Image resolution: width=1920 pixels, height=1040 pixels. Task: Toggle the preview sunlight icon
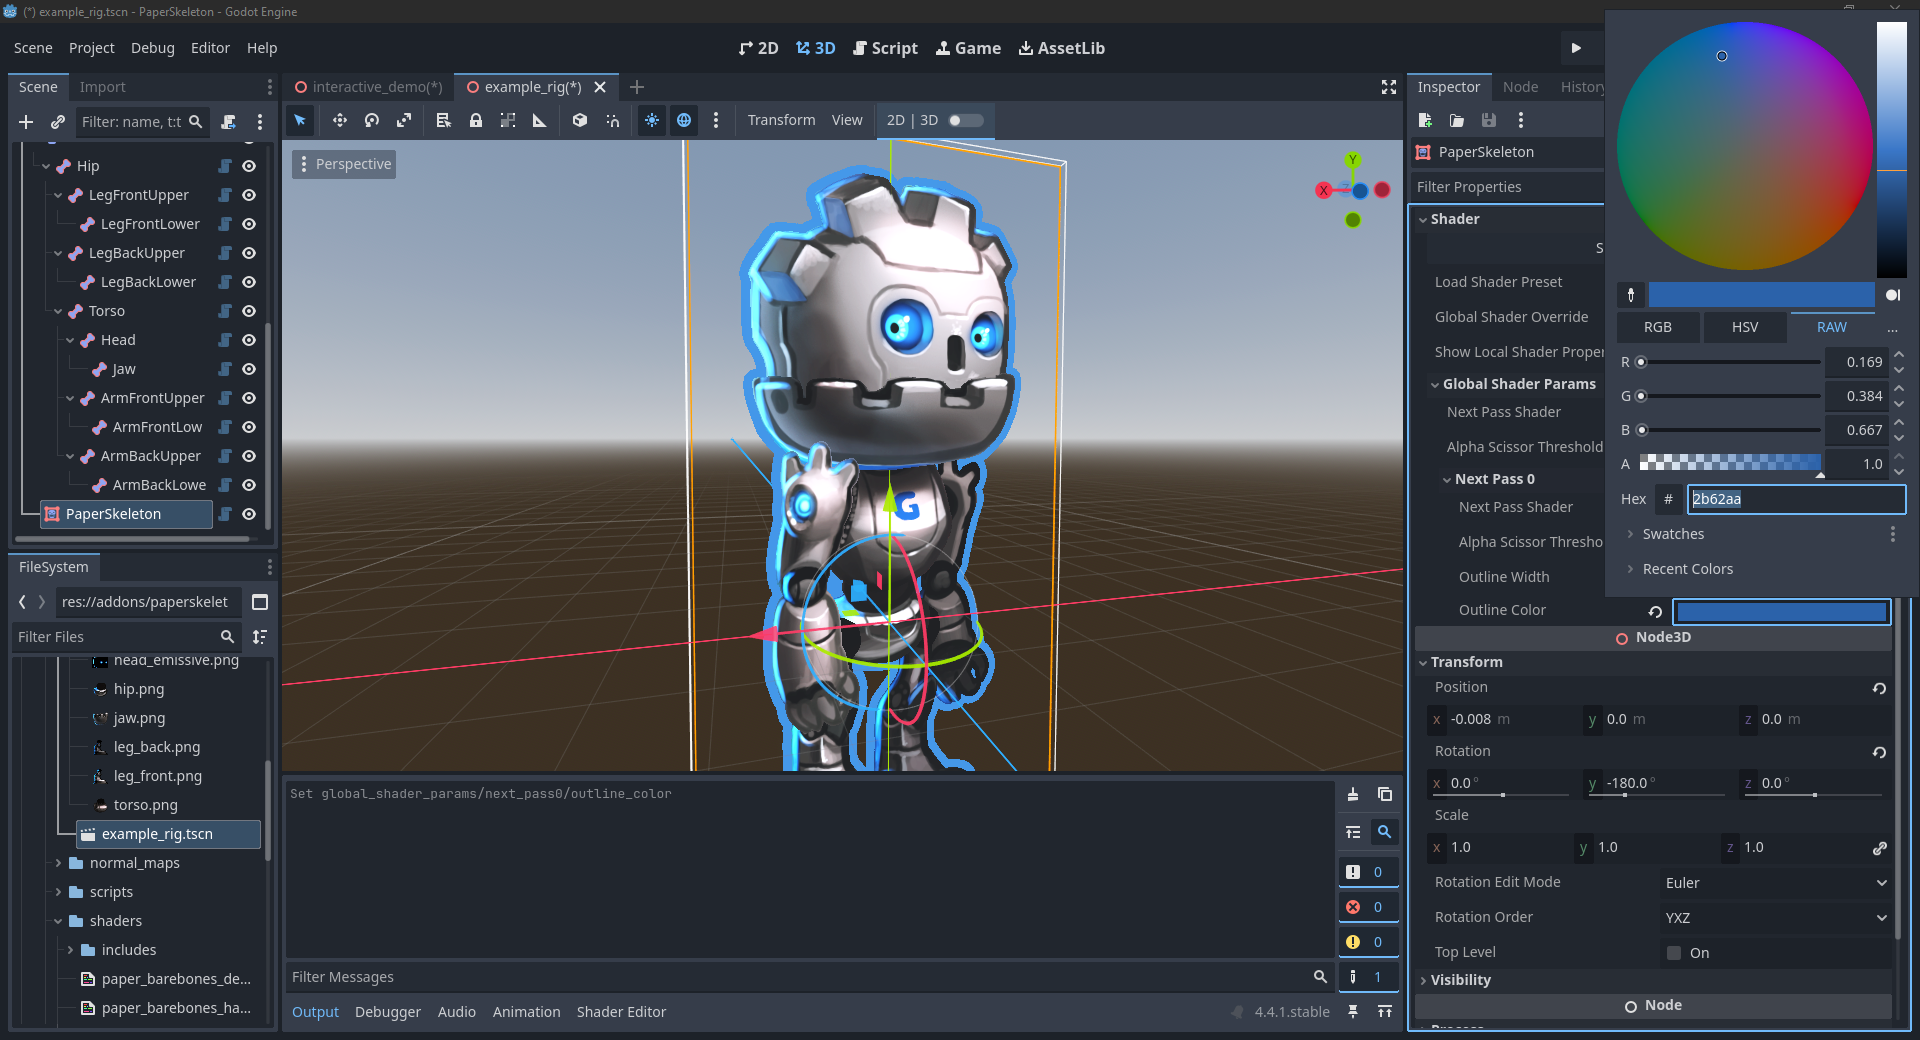click(x=652, y=120)
